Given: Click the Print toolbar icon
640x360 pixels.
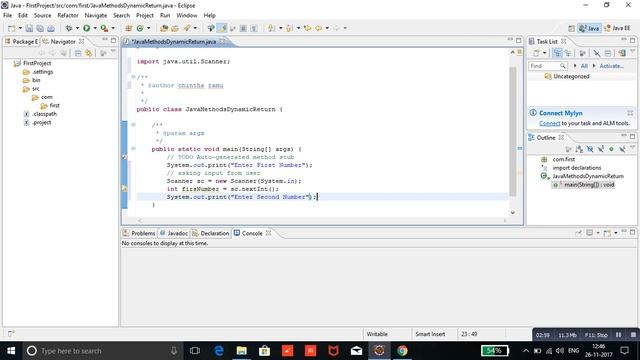Looking at the screenshot, I should (x=51, y=28).
